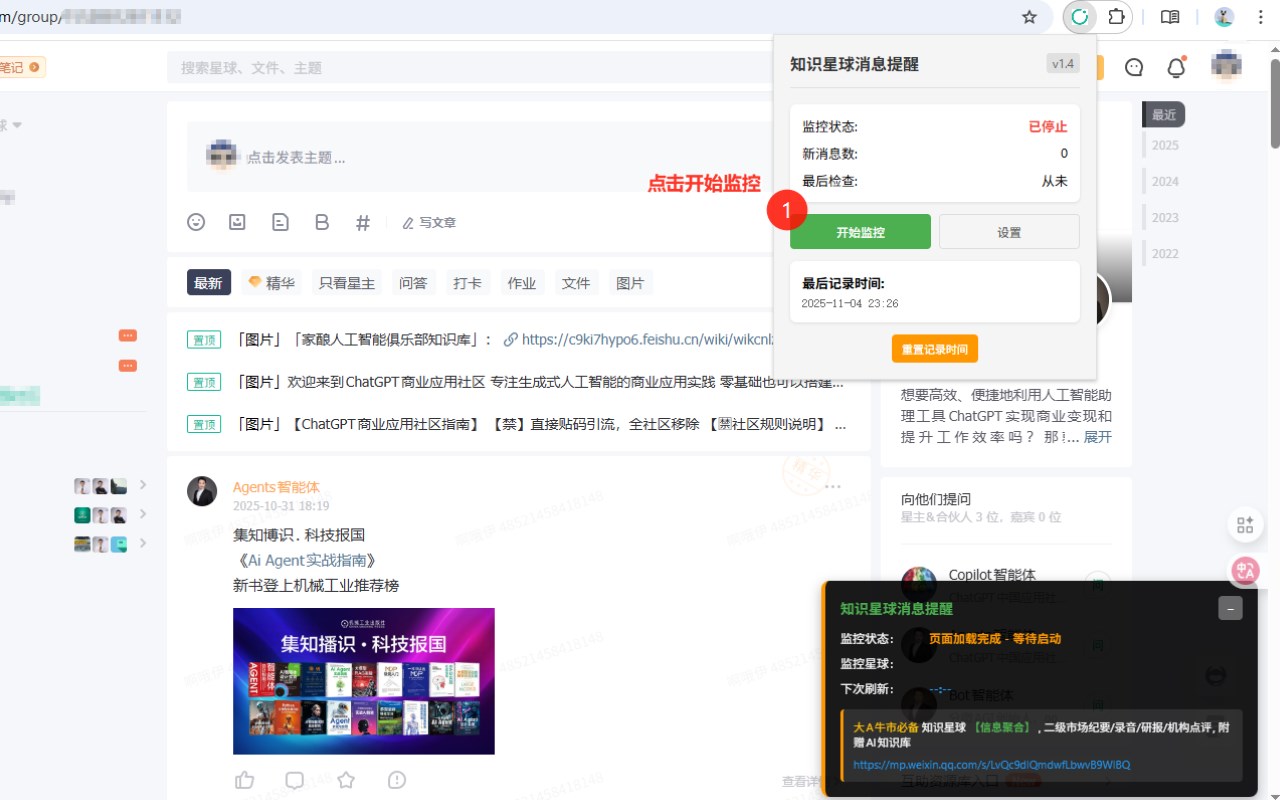This screenshot has width=1280, height=800.
Task: Open the 打卡 tab
Action: tap(467, 283)
